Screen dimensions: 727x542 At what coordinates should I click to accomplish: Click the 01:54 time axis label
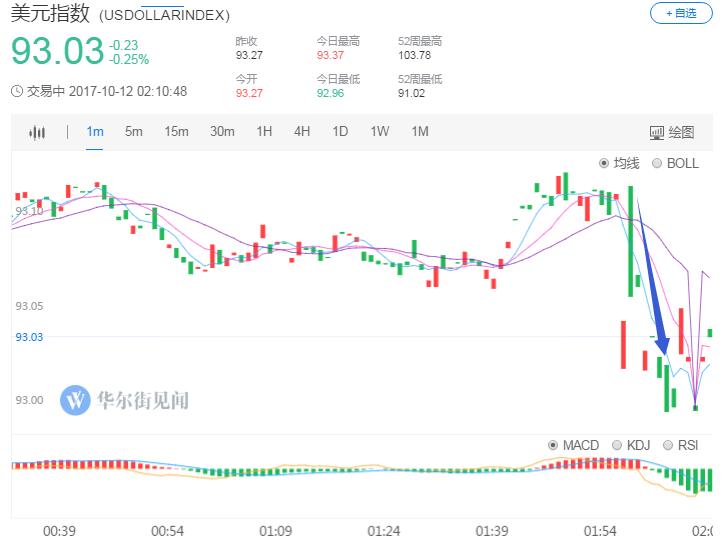[x=600, y=531]
